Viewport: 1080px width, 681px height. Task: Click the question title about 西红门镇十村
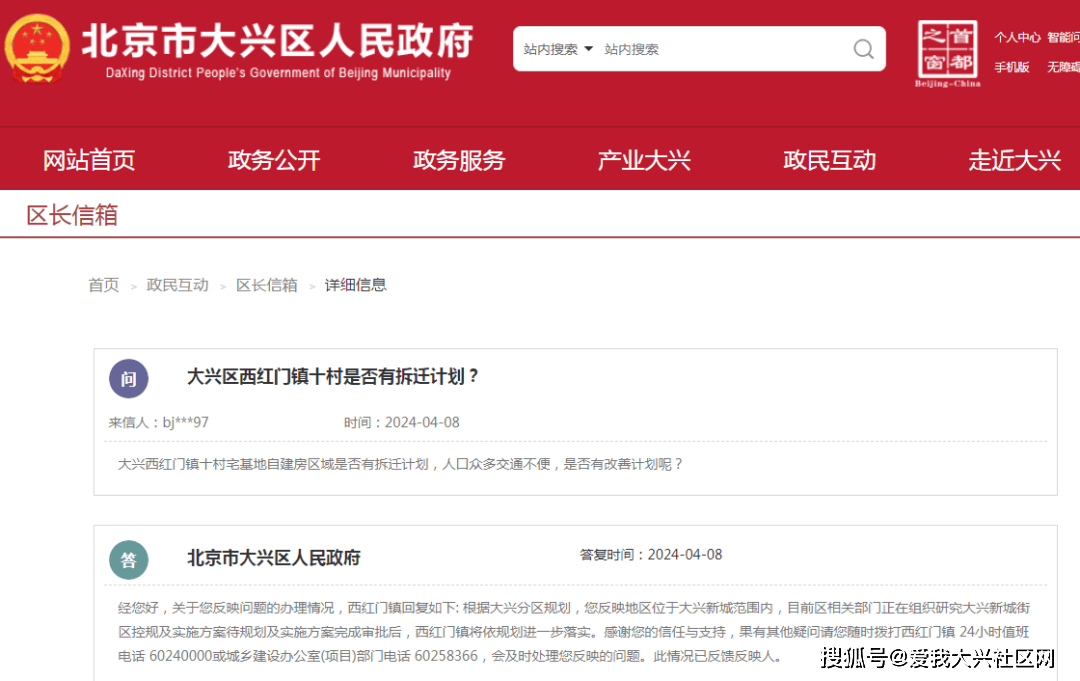[x=334, y=377]
